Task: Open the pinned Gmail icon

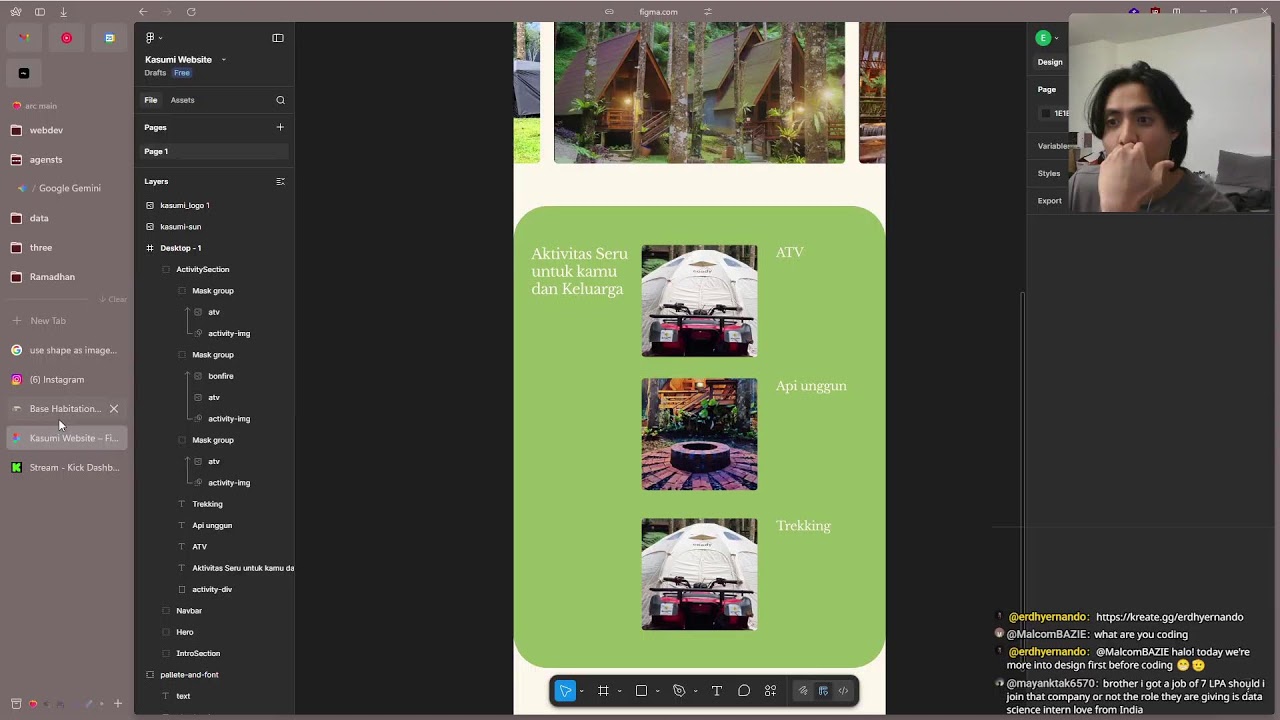Action: pos(24,38)
